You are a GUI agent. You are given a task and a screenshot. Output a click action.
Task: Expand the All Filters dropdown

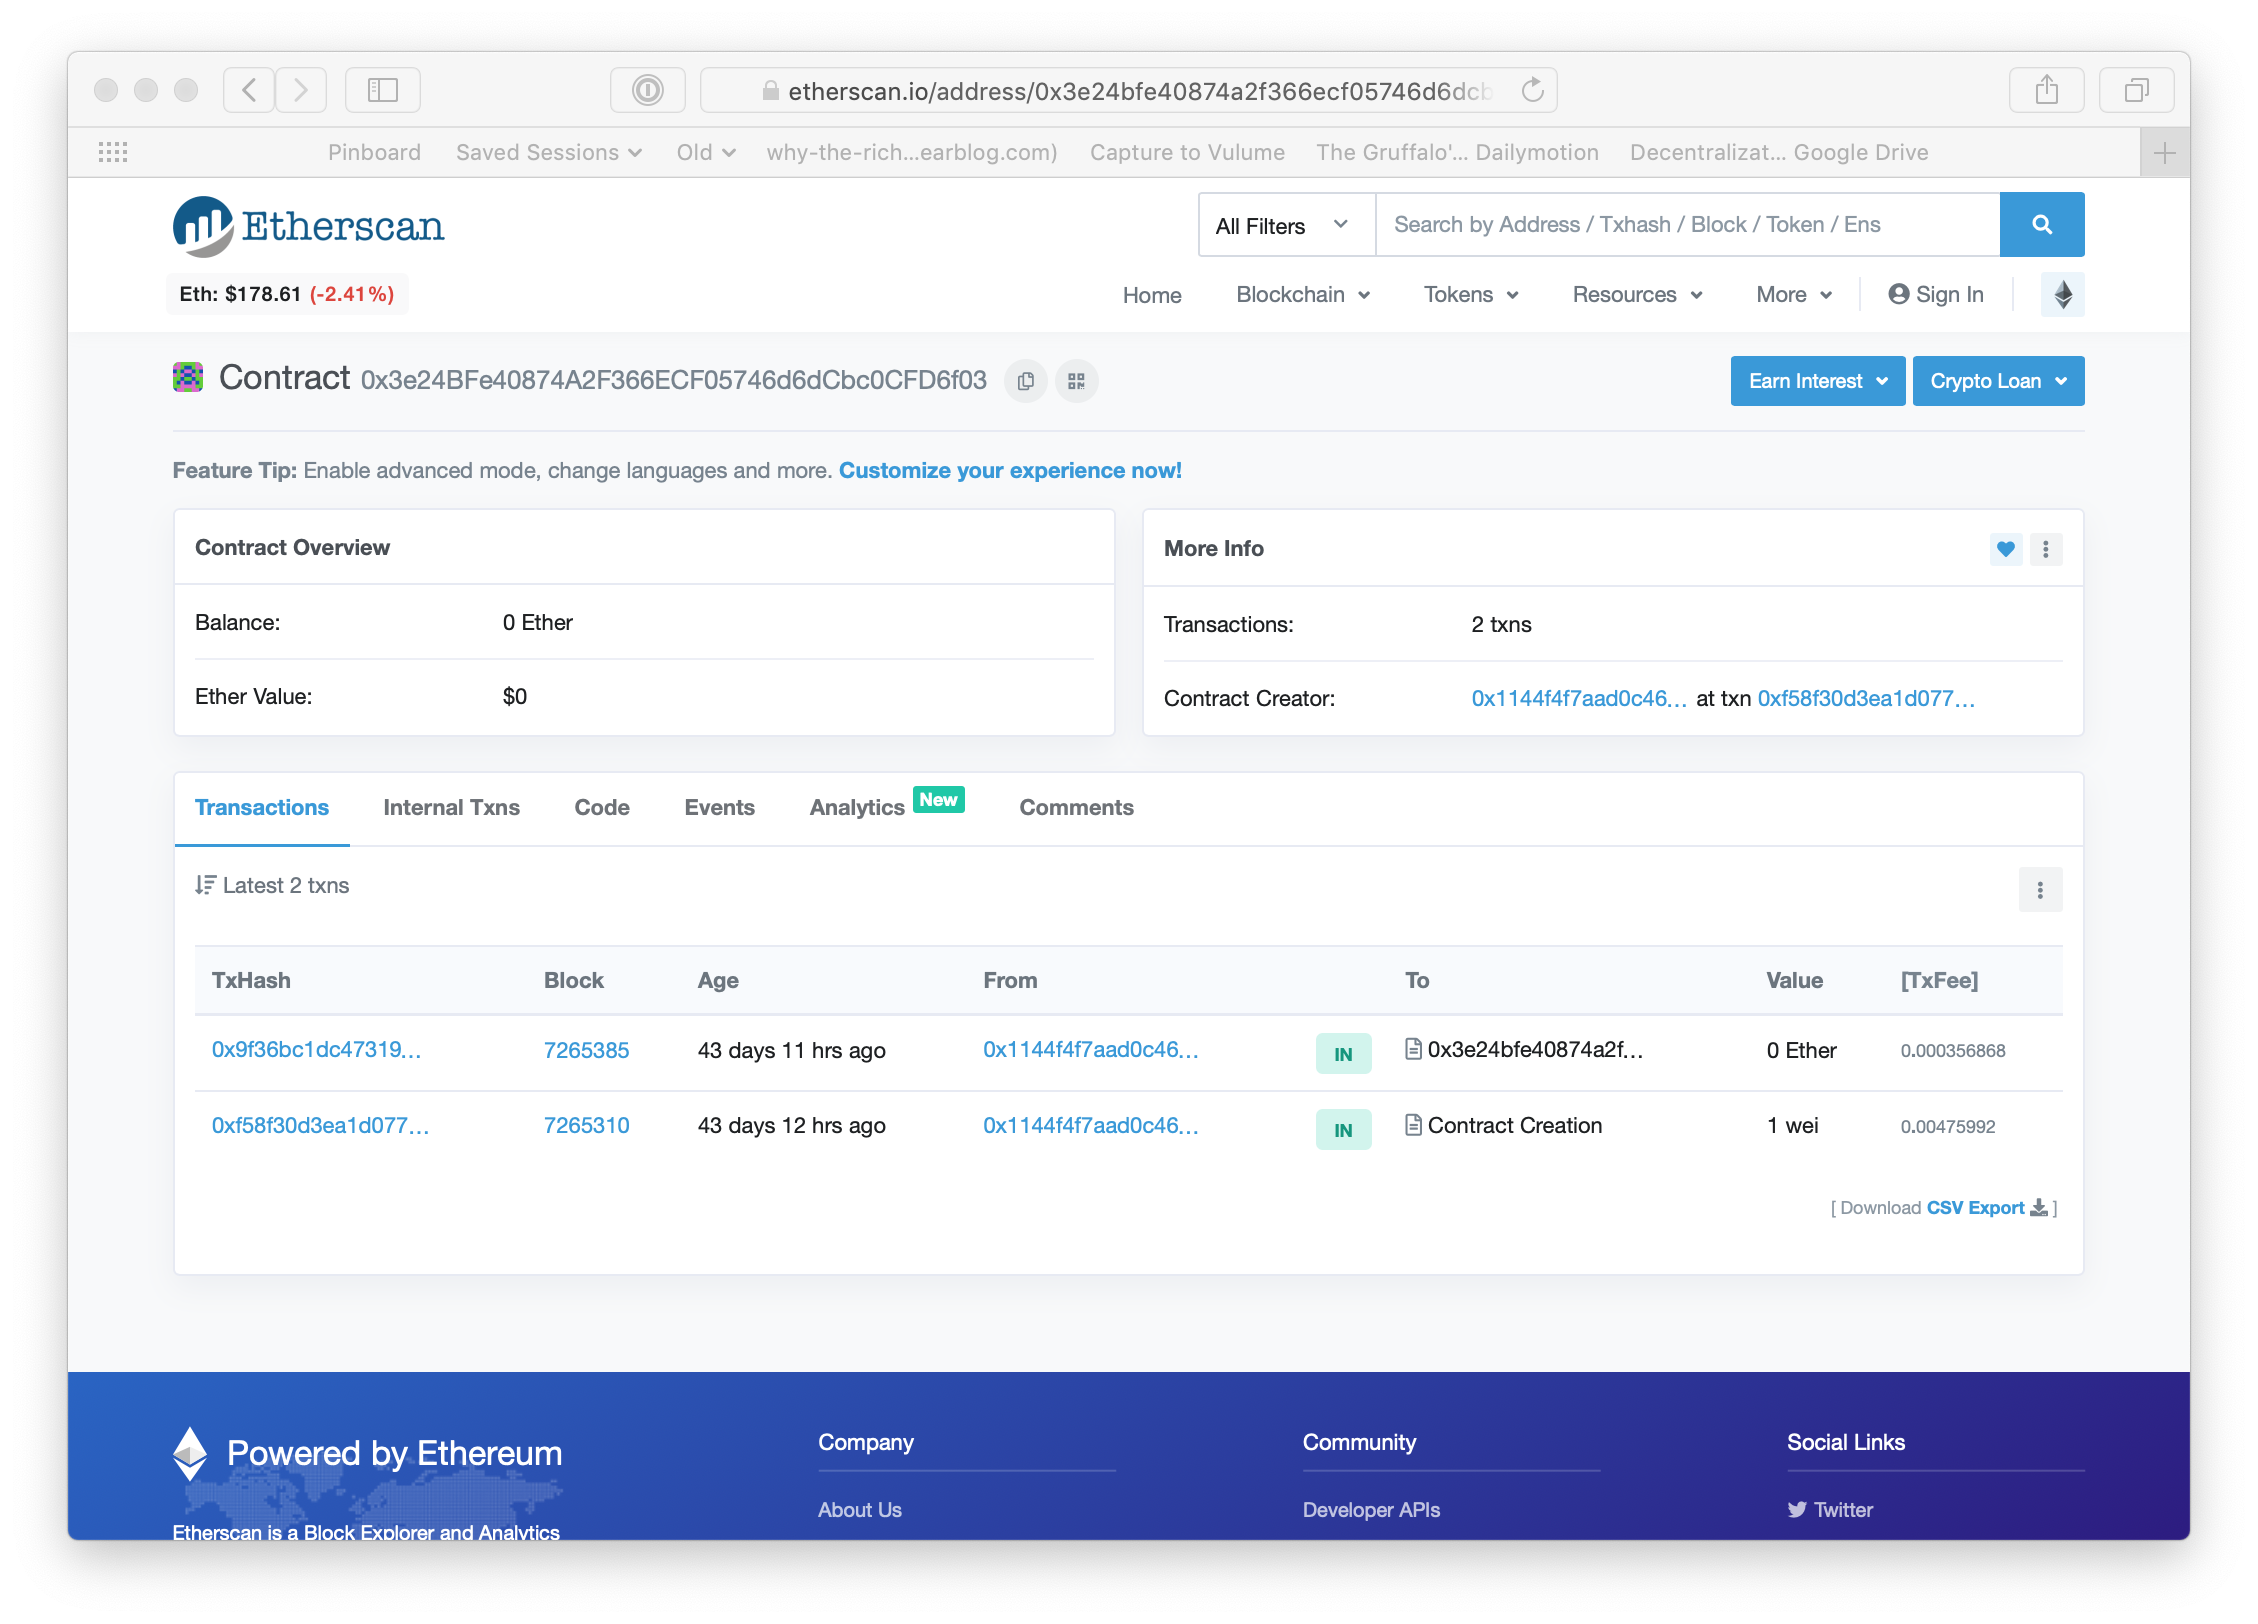pos(1287,225)
